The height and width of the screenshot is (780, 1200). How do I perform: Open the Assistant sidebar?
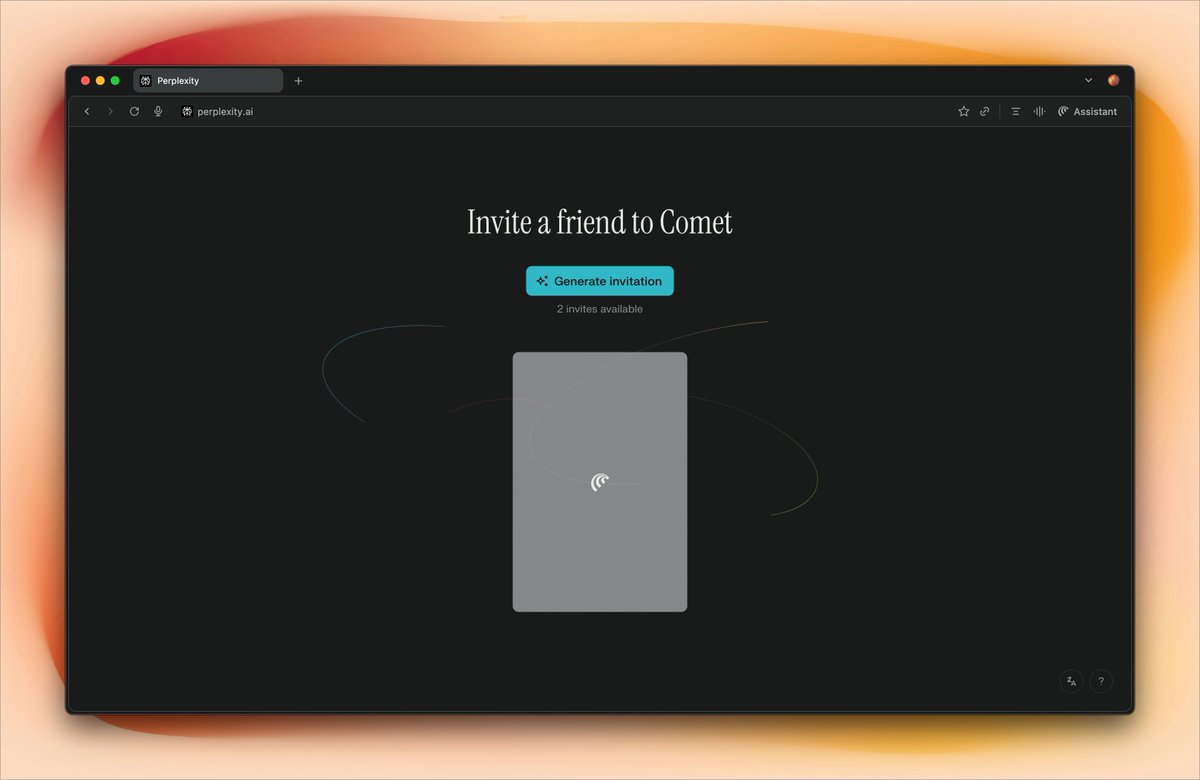(1087, 111)
